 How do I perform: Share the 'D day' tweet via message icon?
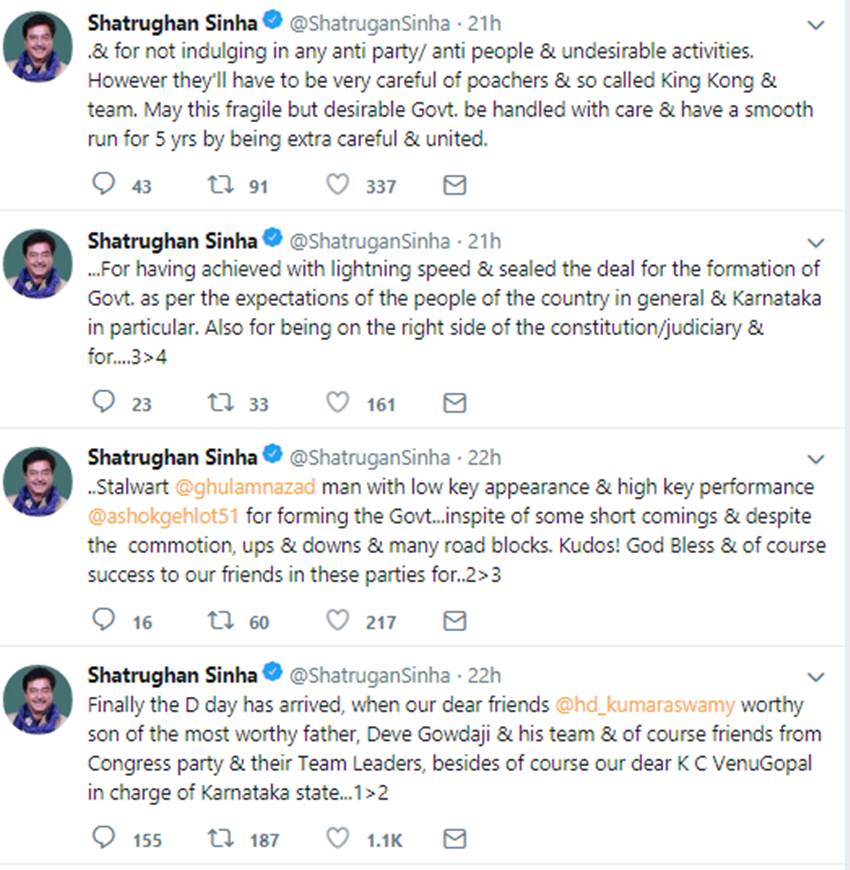point(454,839)
